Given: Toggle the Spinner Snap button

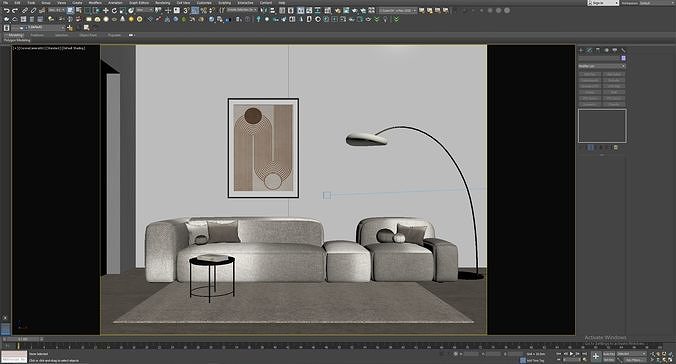Looking at the screenshot, I should point(212,10).
